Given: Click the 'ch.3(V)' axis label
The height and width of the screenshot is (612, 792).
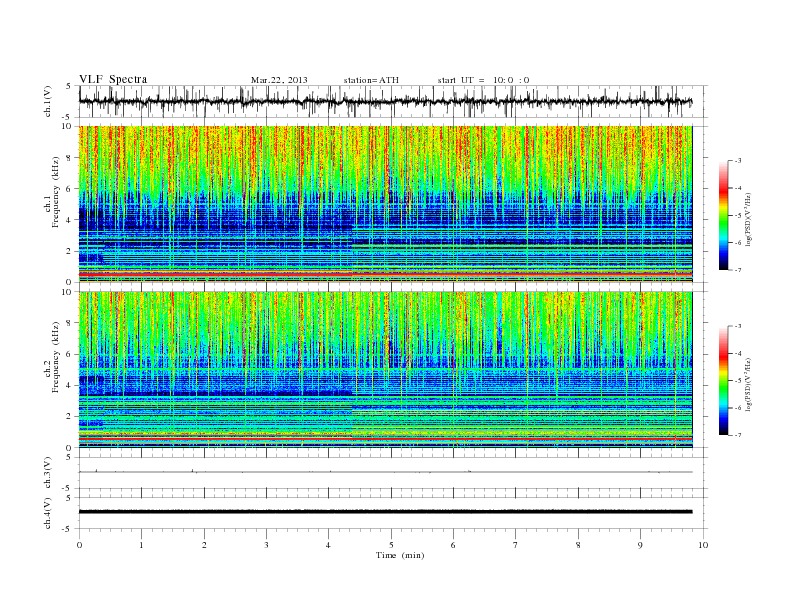Looking at the screenshot, I should click(48, 473).
